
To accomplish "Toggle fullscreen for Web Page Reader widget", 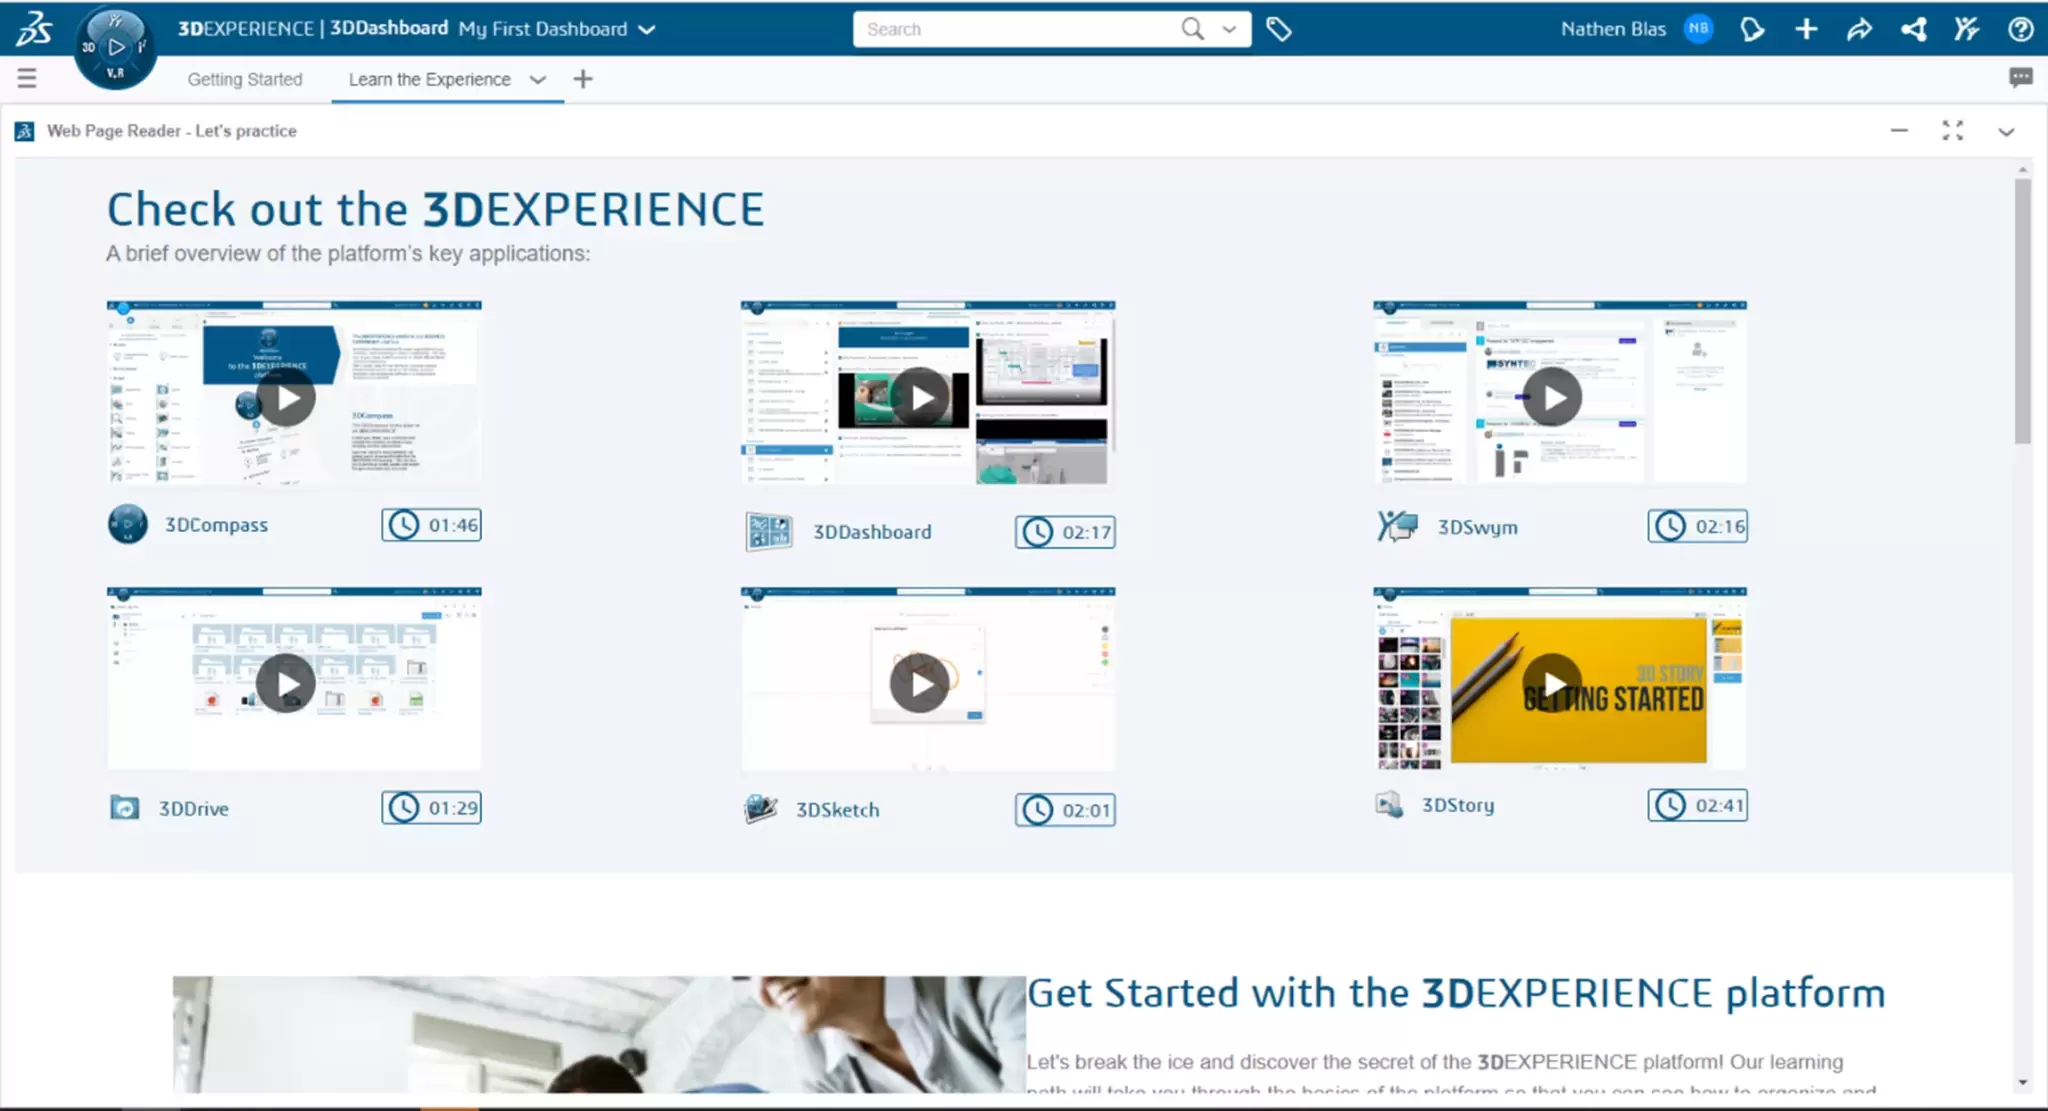I will click(1952, 131).
